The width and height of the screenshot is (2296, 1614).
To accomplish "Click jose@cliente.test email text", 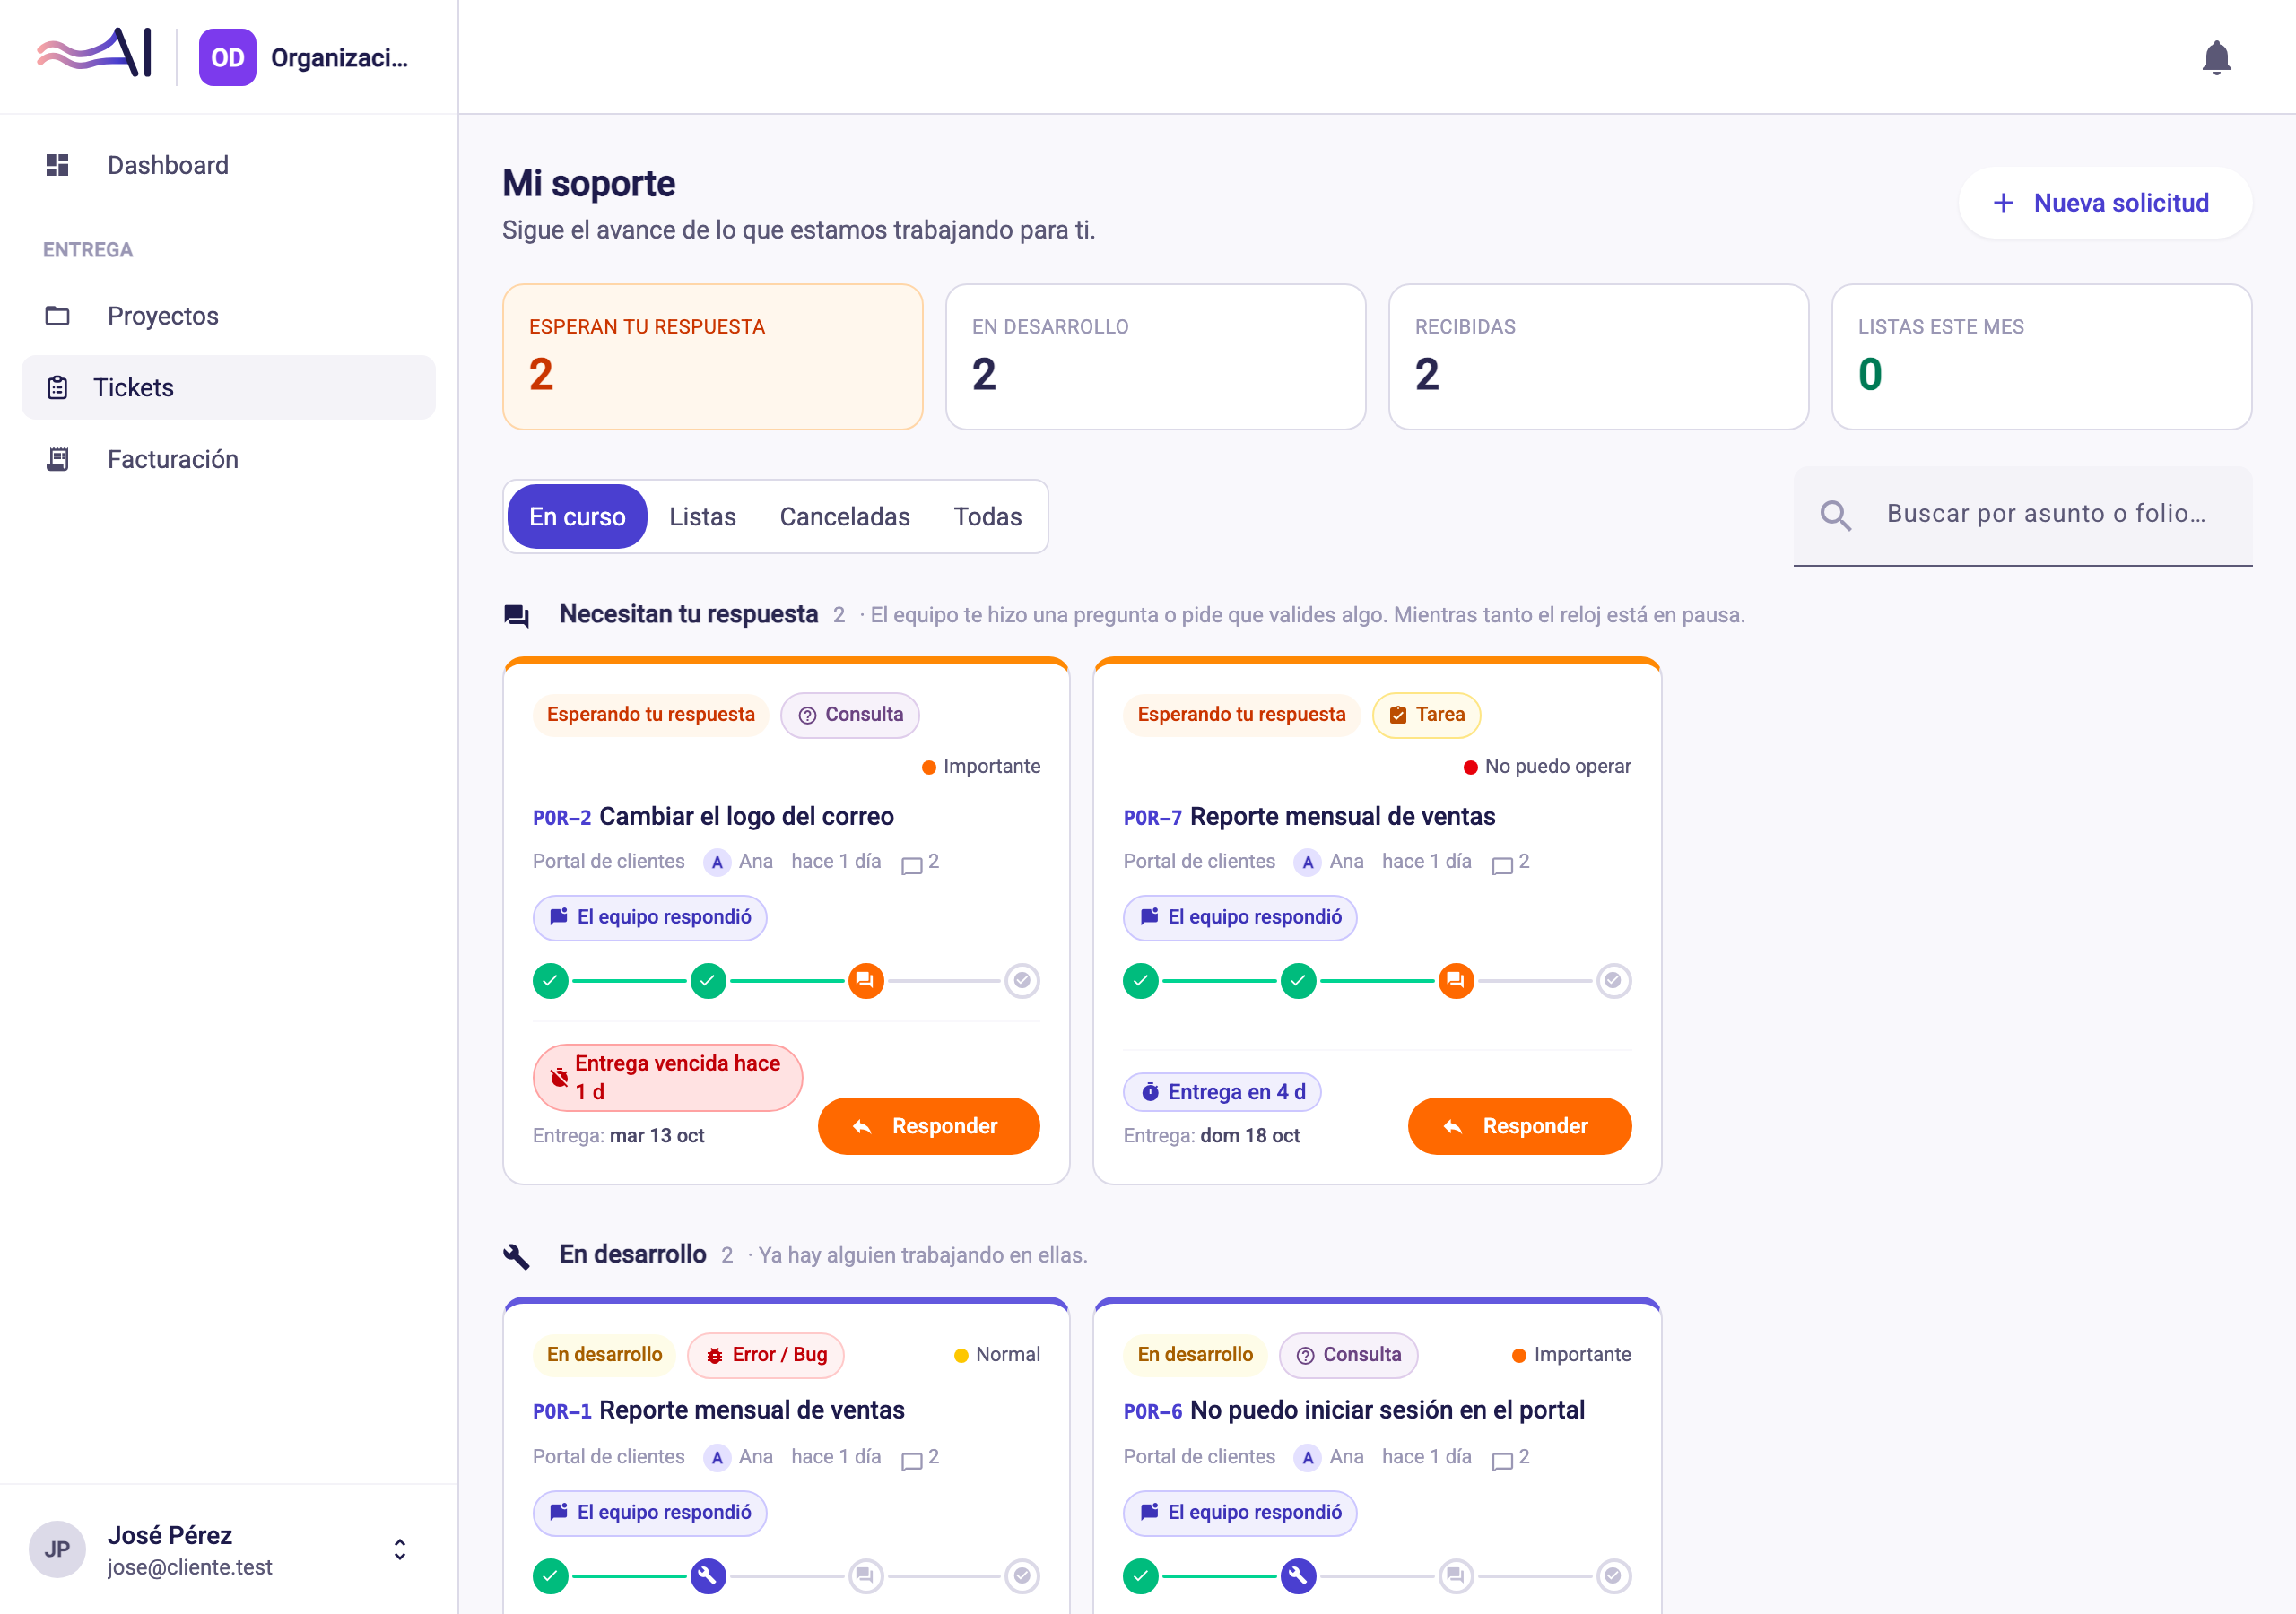I will 190,1568.
